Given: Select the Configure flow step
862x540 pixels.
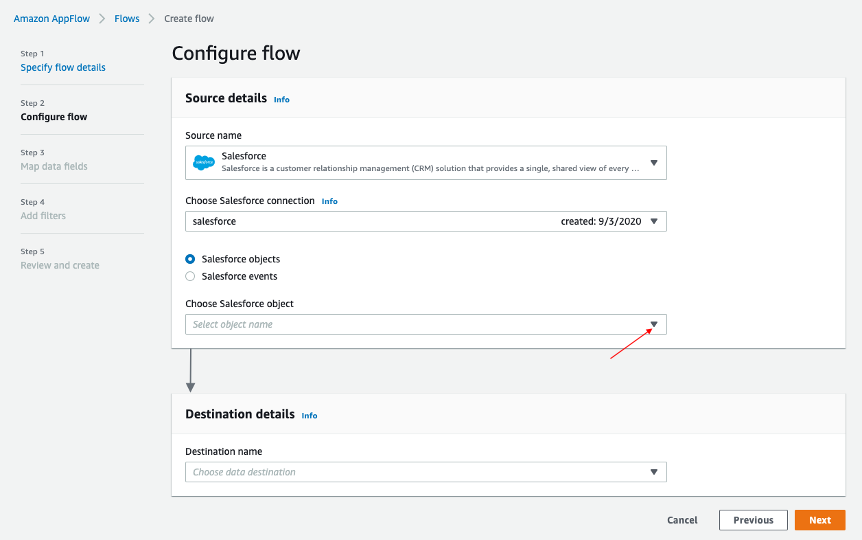Looking at the screenshot, I should point(54,117).
